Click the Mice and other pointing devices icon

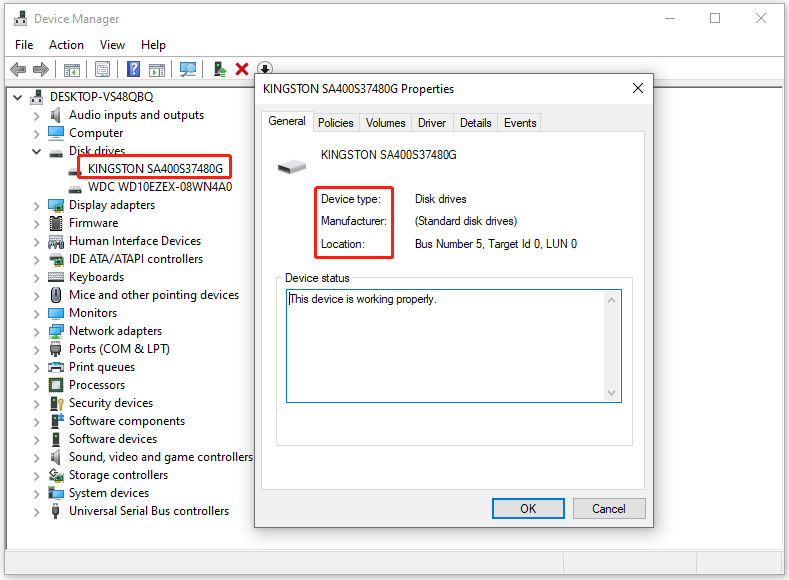(x=56, y=295)
